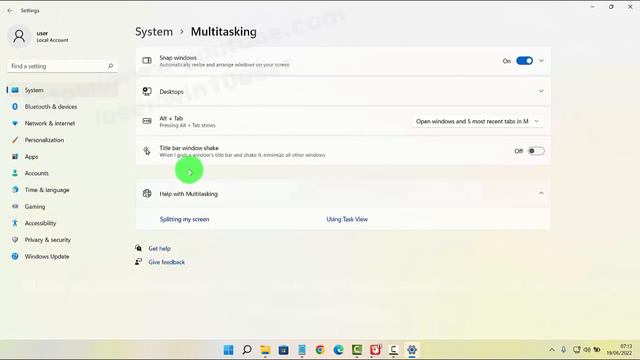The width and height of the screenshot is (640, 360).
Task: Go to Accessibility settings category
Action: point(62,223)
